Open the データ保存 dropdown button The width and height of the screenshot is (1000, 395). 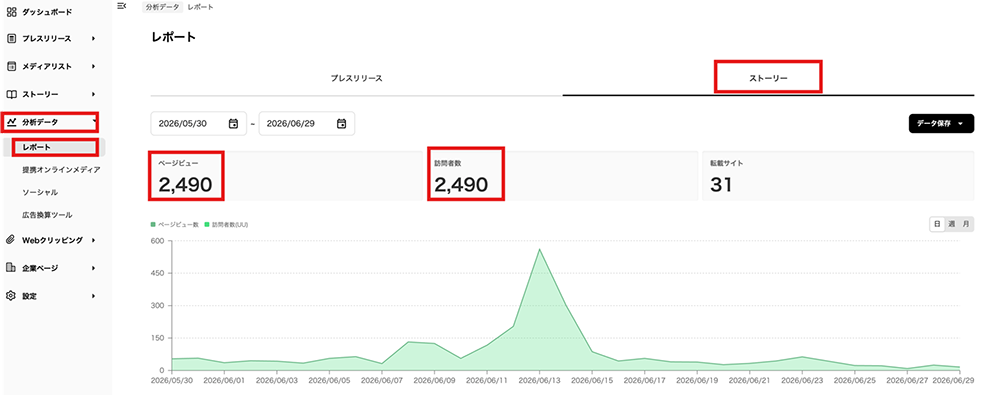(941, 124)
